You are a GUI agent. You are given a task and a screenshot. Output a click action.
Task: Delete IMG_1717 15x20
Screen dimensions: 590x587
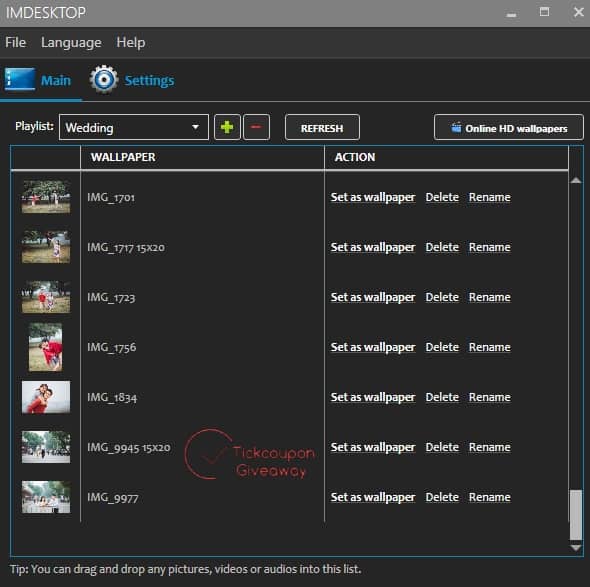pos(442,247)
